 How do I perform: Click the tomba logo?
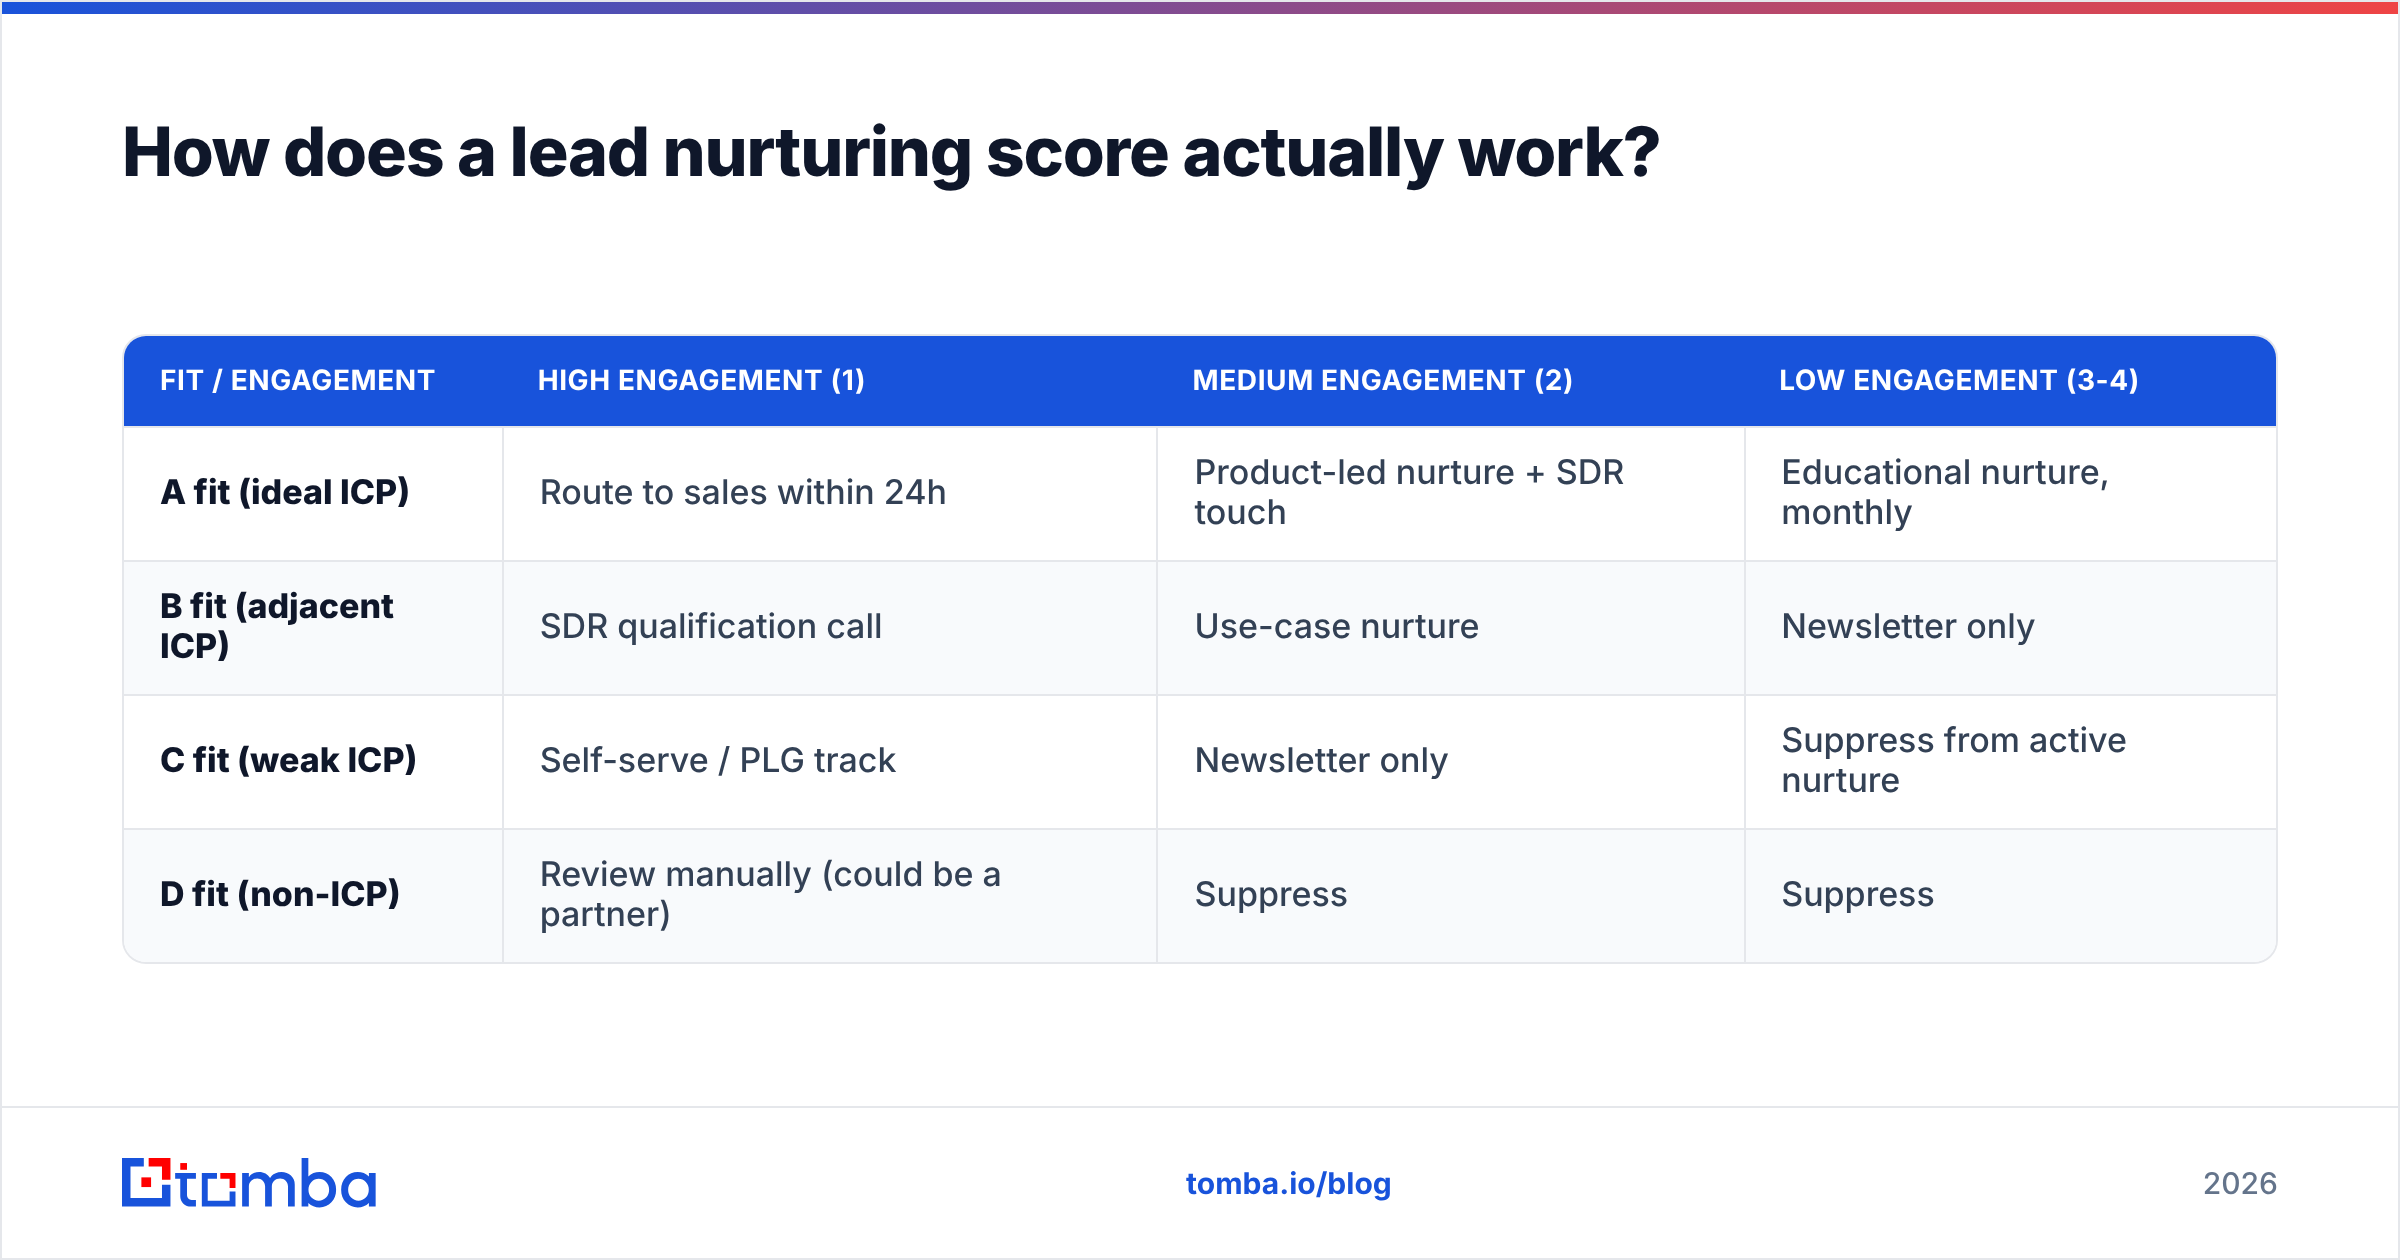pyautogui.click(x=249, y=1183)
